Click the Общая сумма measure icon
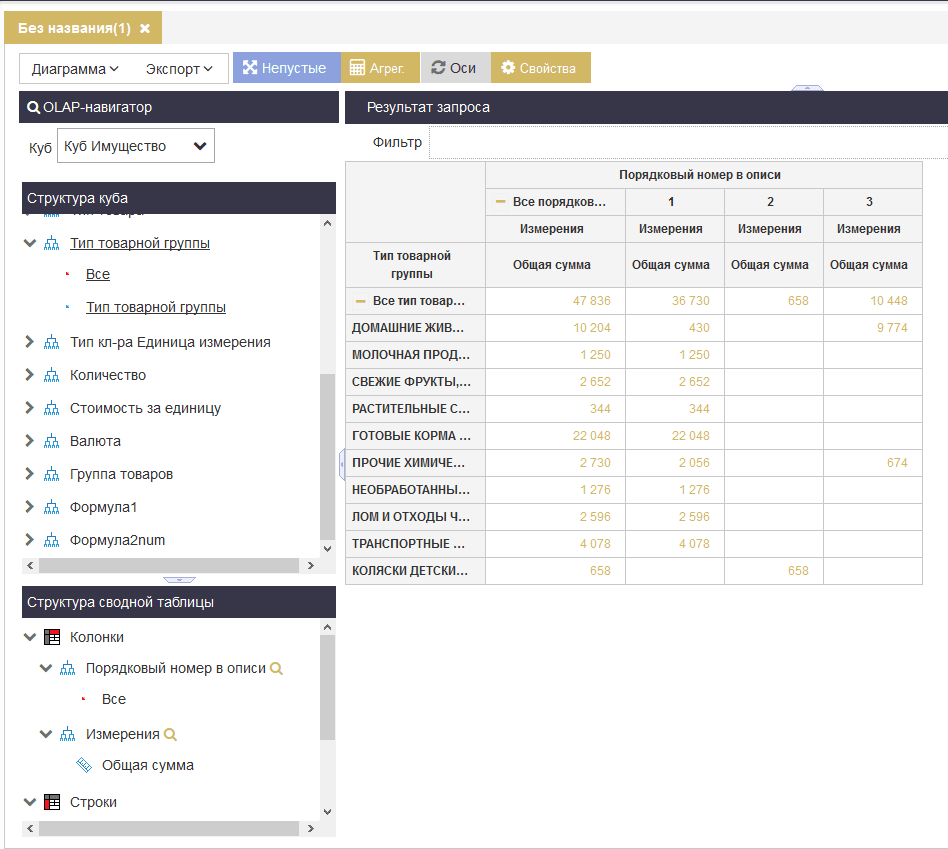Viewport: 948px width, 849px height. [x=84, y=766]
